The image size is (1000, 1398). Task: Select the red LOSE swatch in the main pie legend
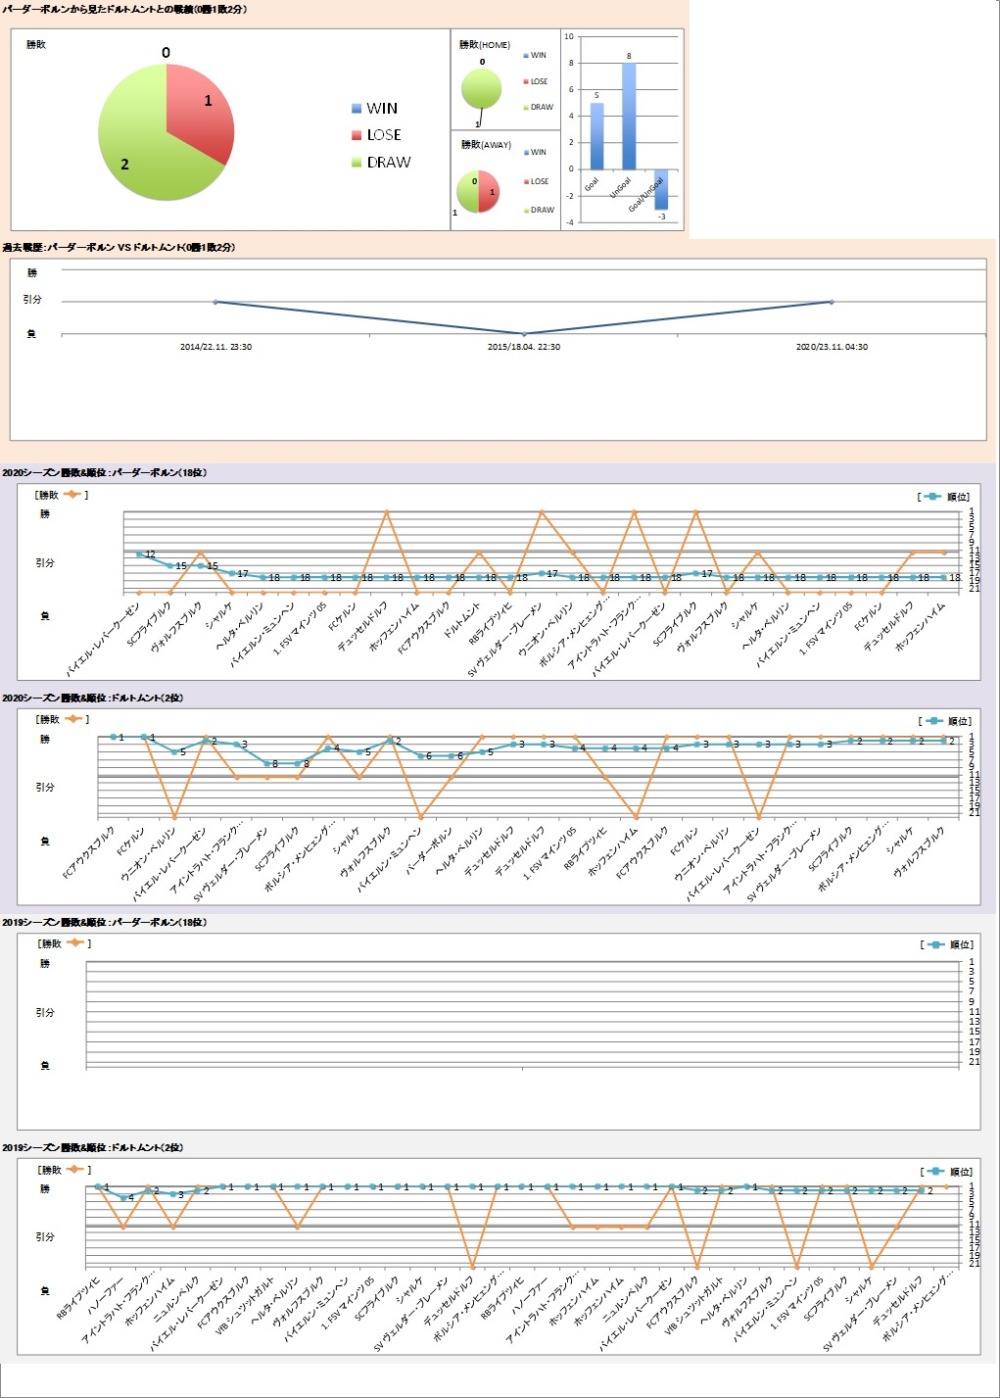click(357, 136)
